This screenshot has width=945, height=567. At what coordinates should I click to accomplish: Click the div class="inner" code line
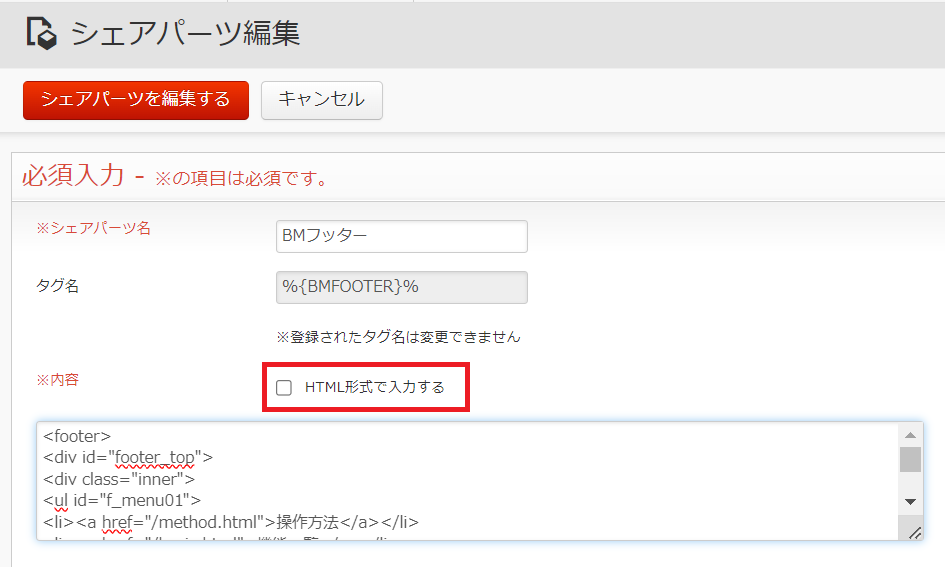pyautogui.click(x=119, y=479)
